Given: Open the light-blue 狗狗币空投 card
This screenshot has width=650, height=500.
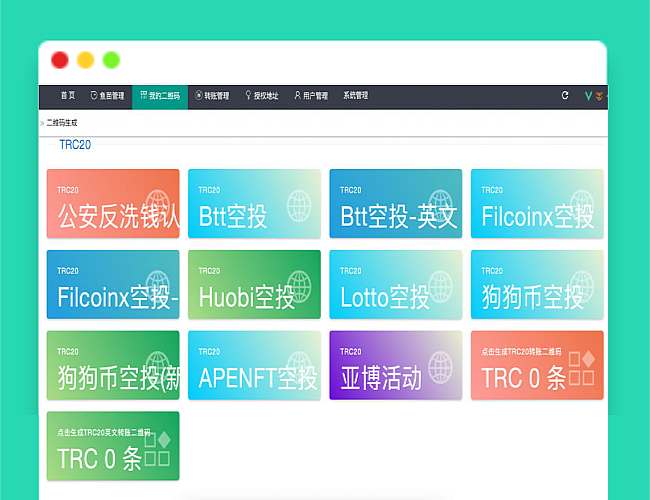Looking at the screenshot, I should point(537,284).
